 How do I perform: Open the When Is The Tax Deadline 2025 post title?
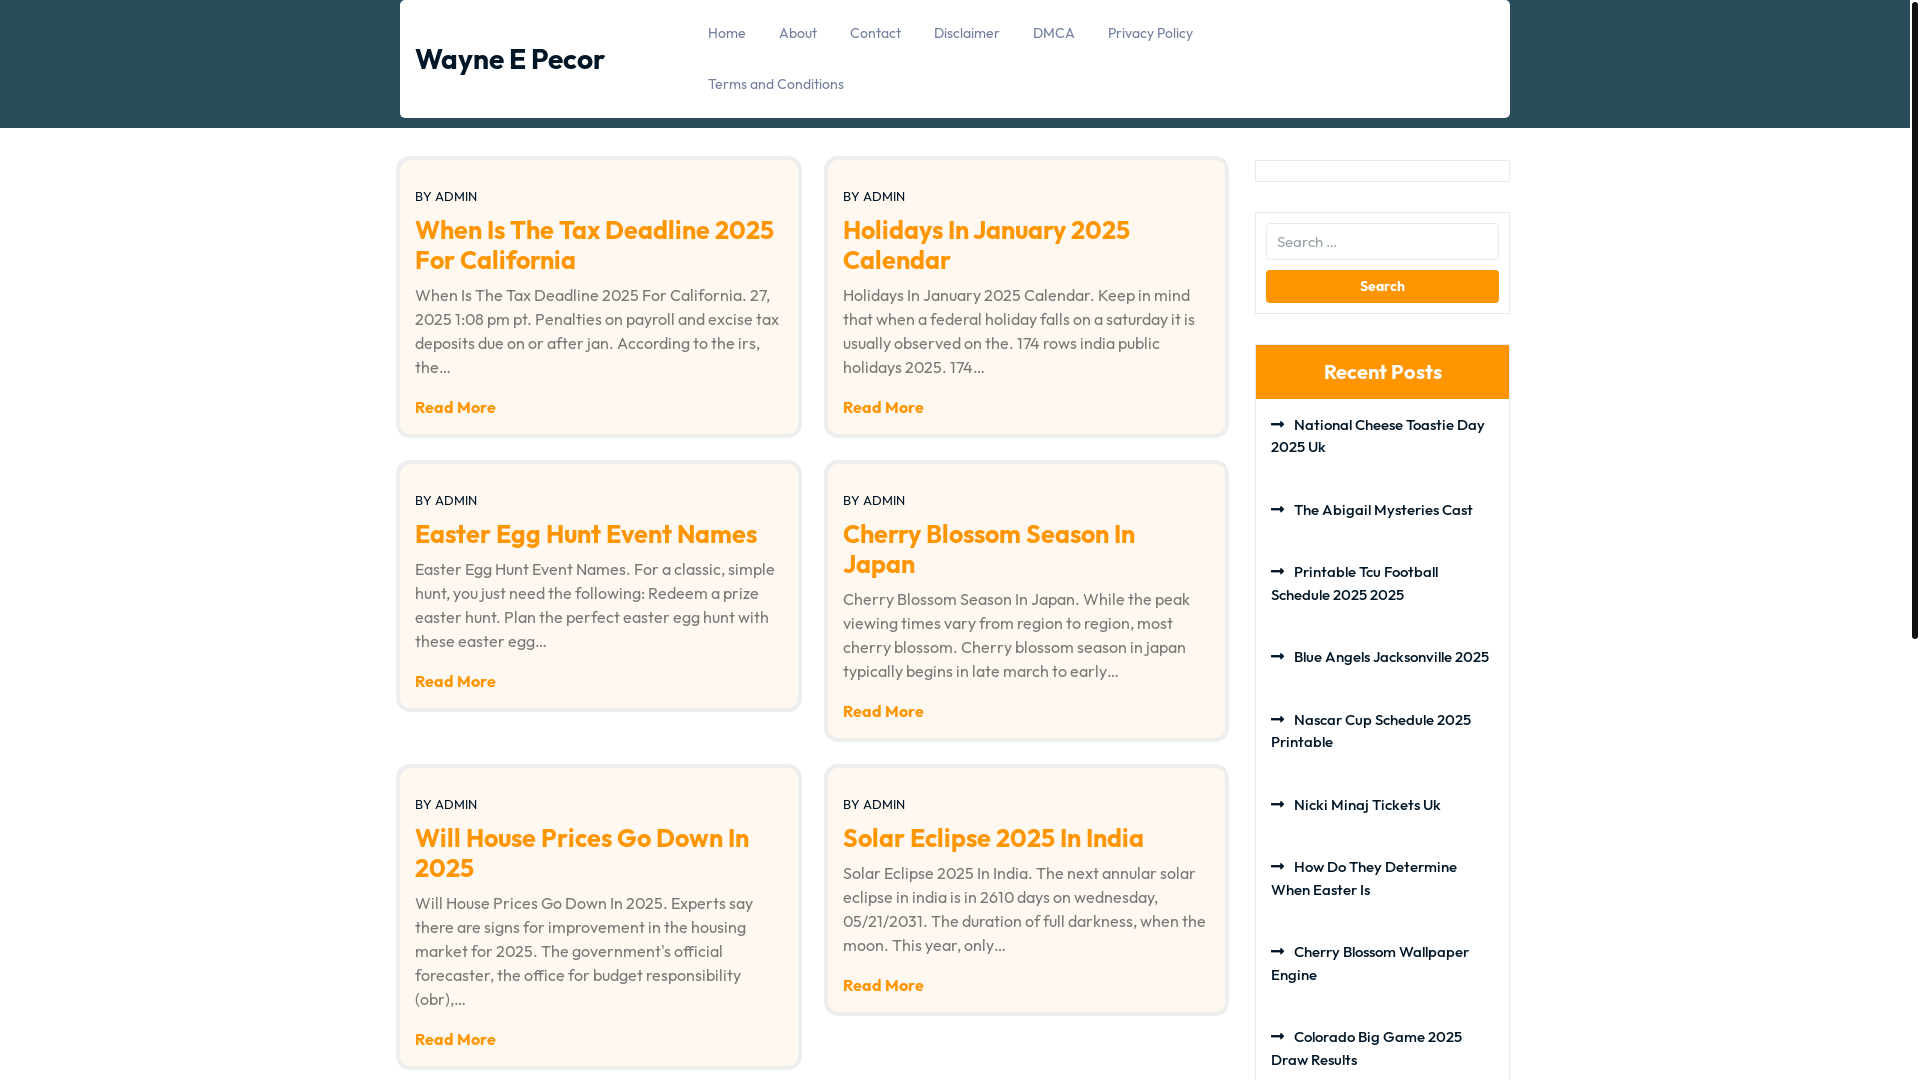coord(594,244)
